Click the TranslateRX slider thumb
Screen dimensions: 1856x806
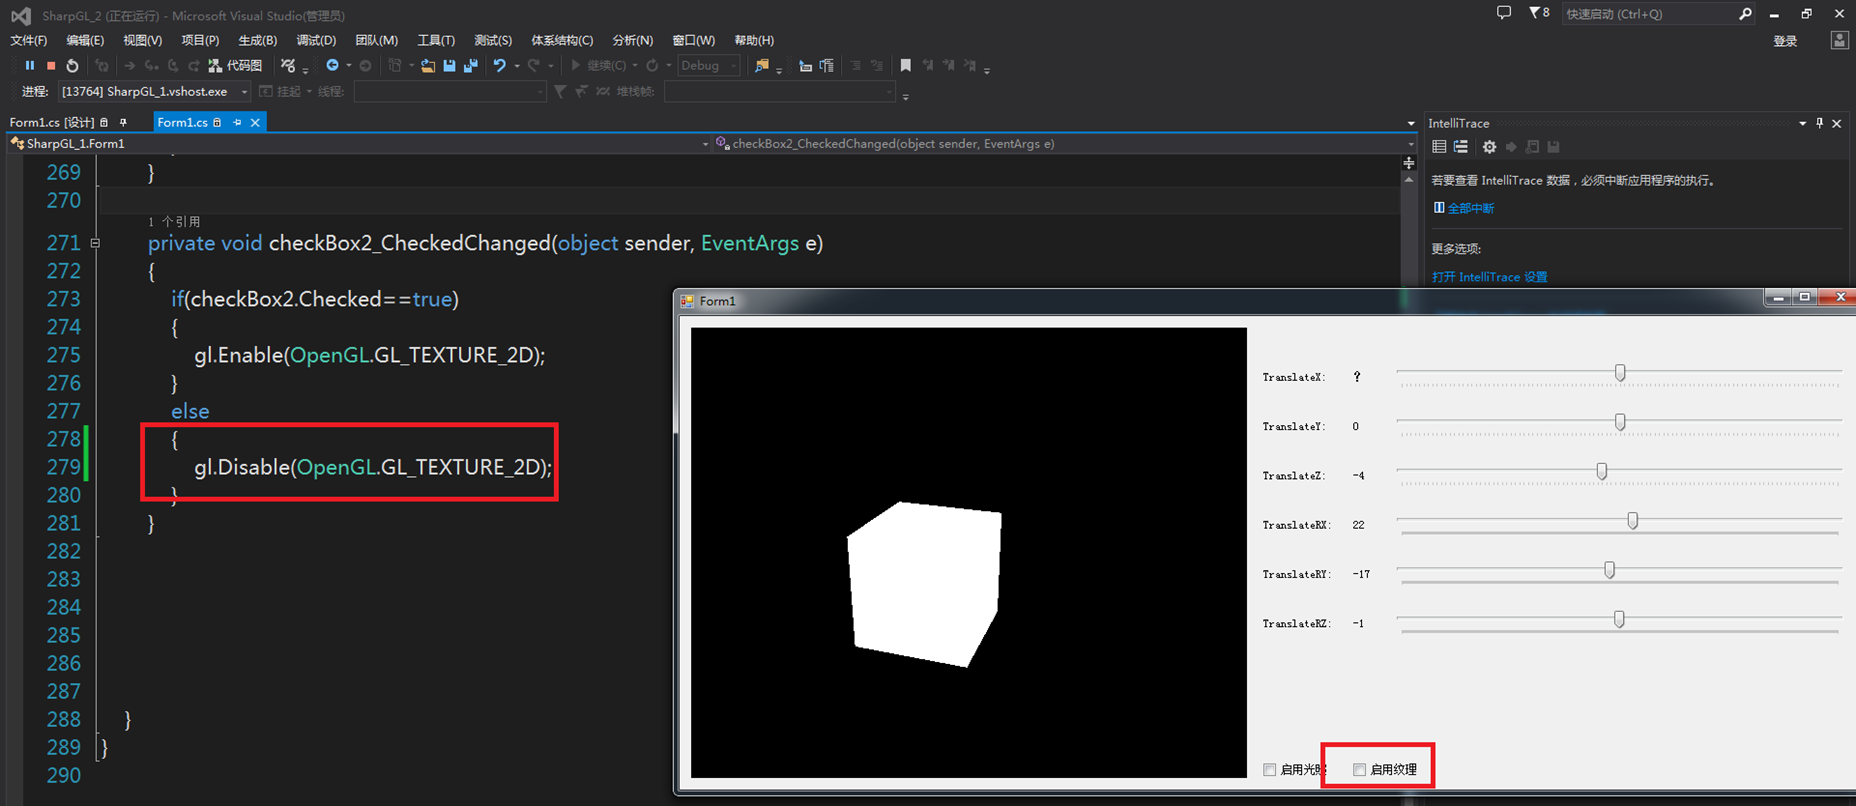1633,521
